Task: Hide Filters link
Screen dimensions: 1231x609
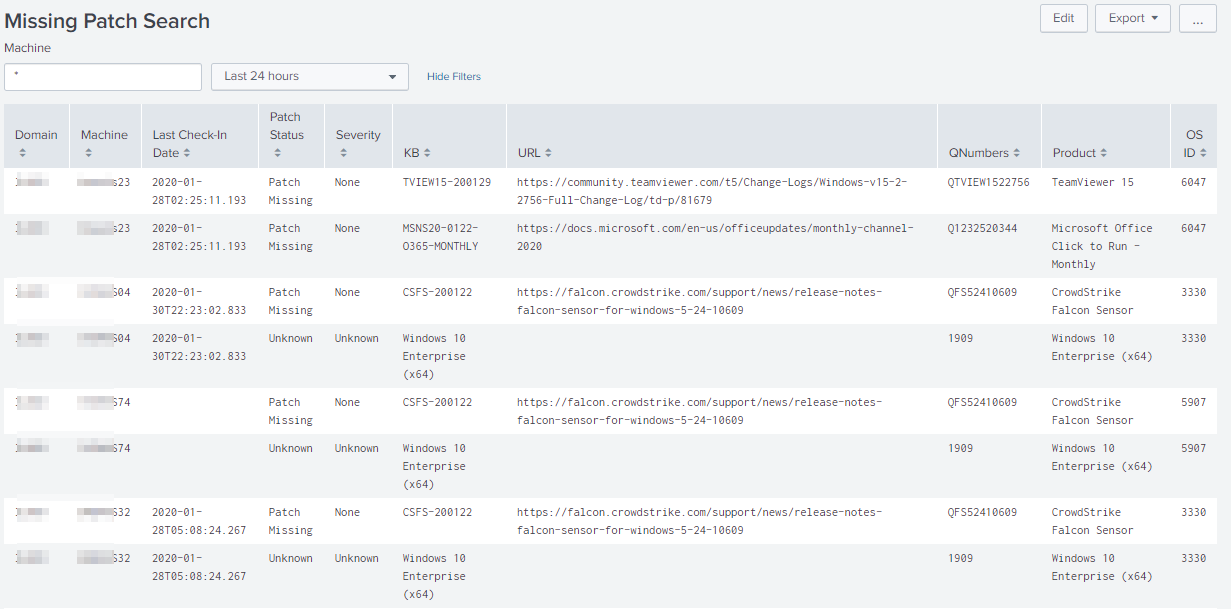Action: 453,77
